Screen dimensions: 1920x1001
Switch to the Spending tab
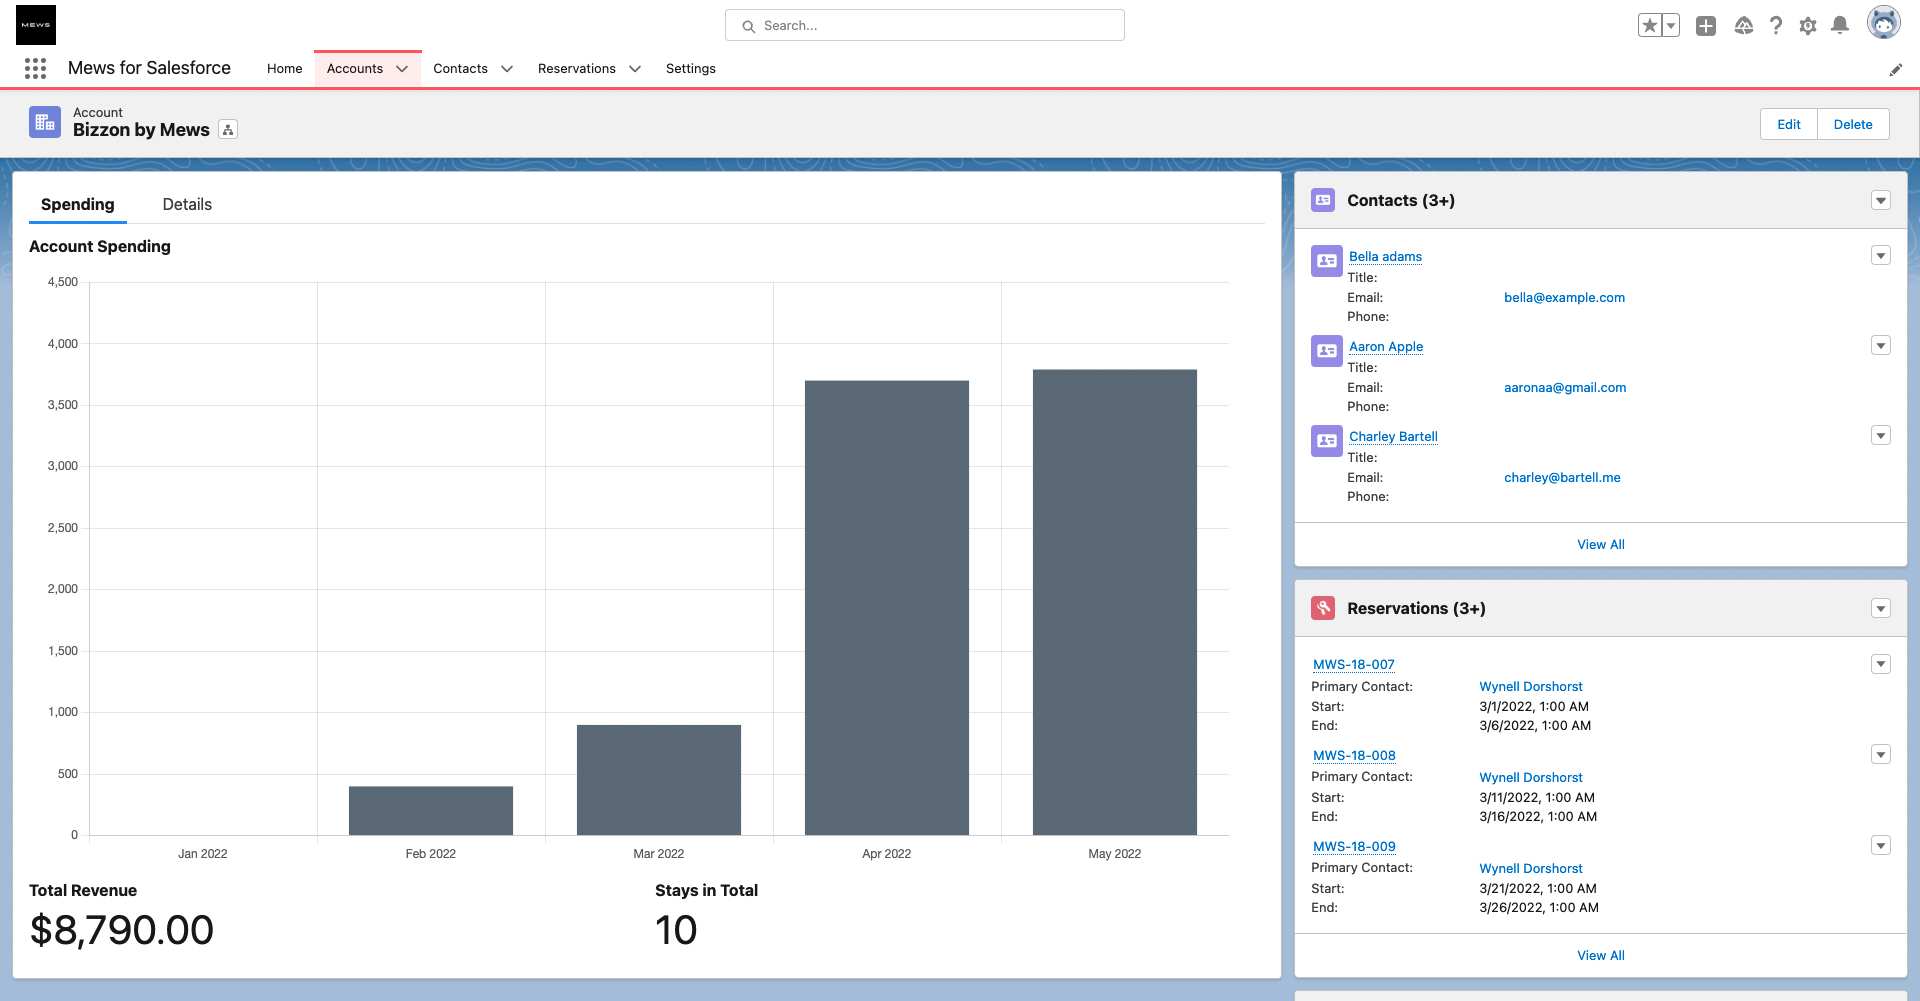click(x=78, y=204)
